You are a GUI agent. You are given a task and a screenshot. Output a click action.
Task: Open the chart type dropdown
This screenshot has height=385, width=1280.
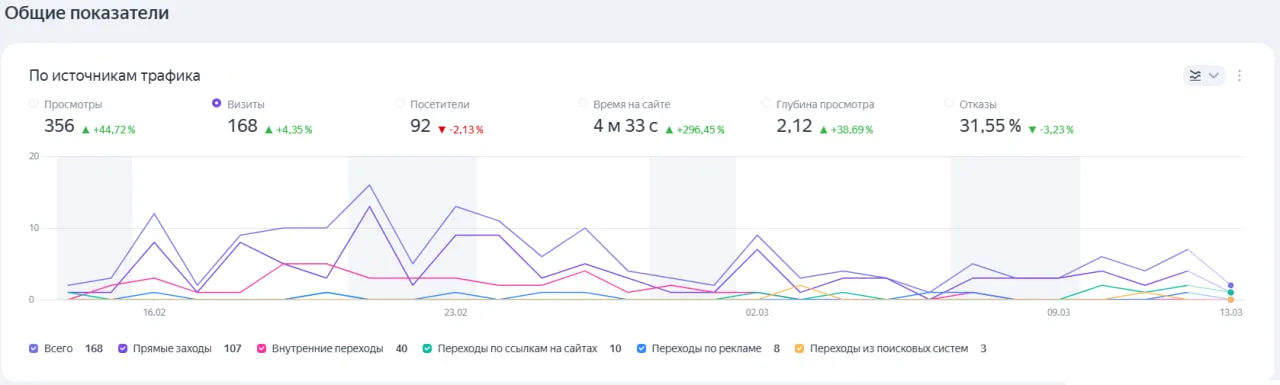coord(1203,75)
